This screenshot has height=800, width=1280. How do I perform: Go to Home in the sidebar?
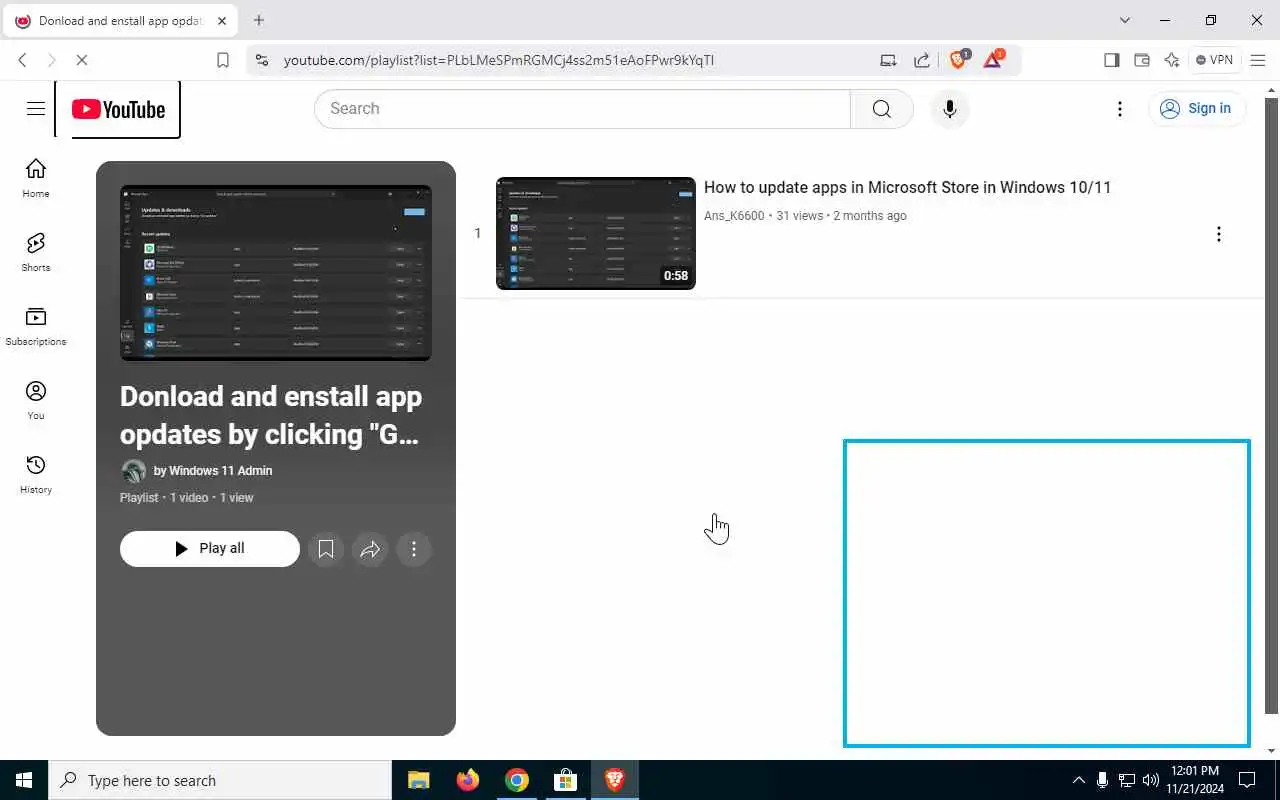click(36, 178)
